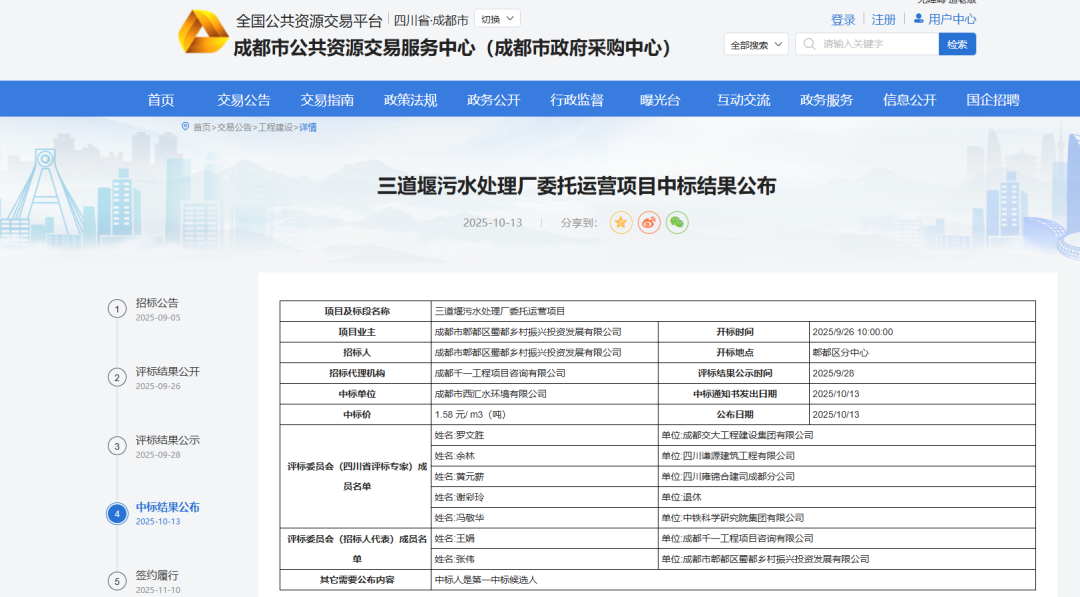This screenshot has height=597, width=1080.
Task: Click cell 姓名:黄元新
Action: click(x=544, y=476)
